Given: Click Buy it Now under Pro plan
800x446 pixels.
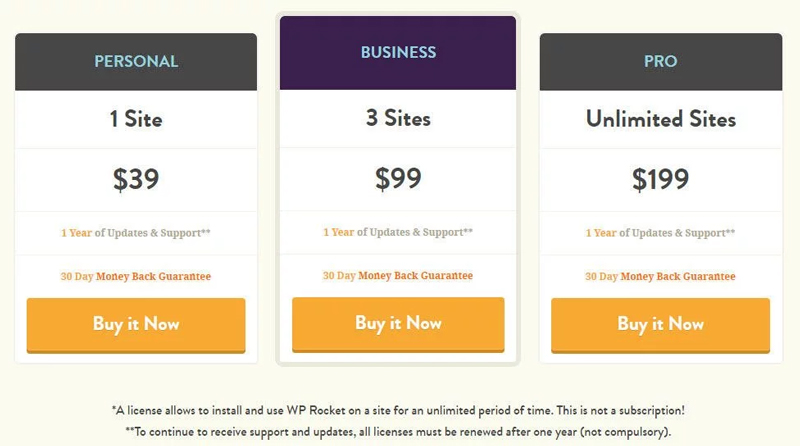Looking at the screenshot, I should click(x=660, y=325).
